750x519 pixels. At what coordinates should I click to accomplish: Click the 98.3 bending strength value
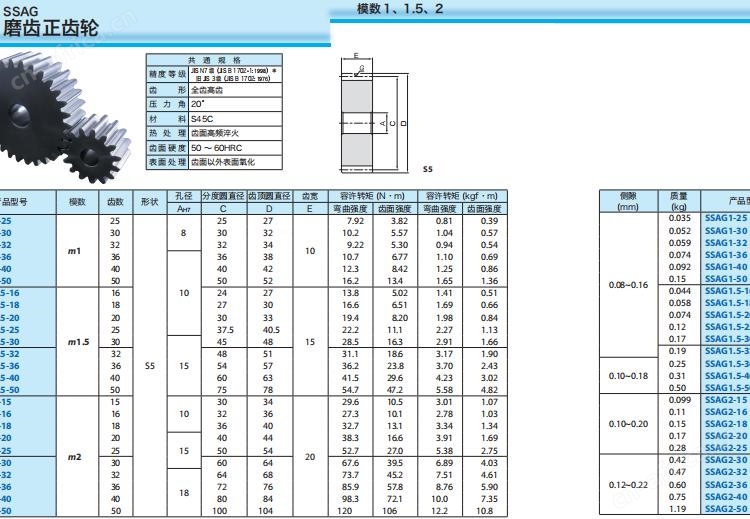pos(350,499)
